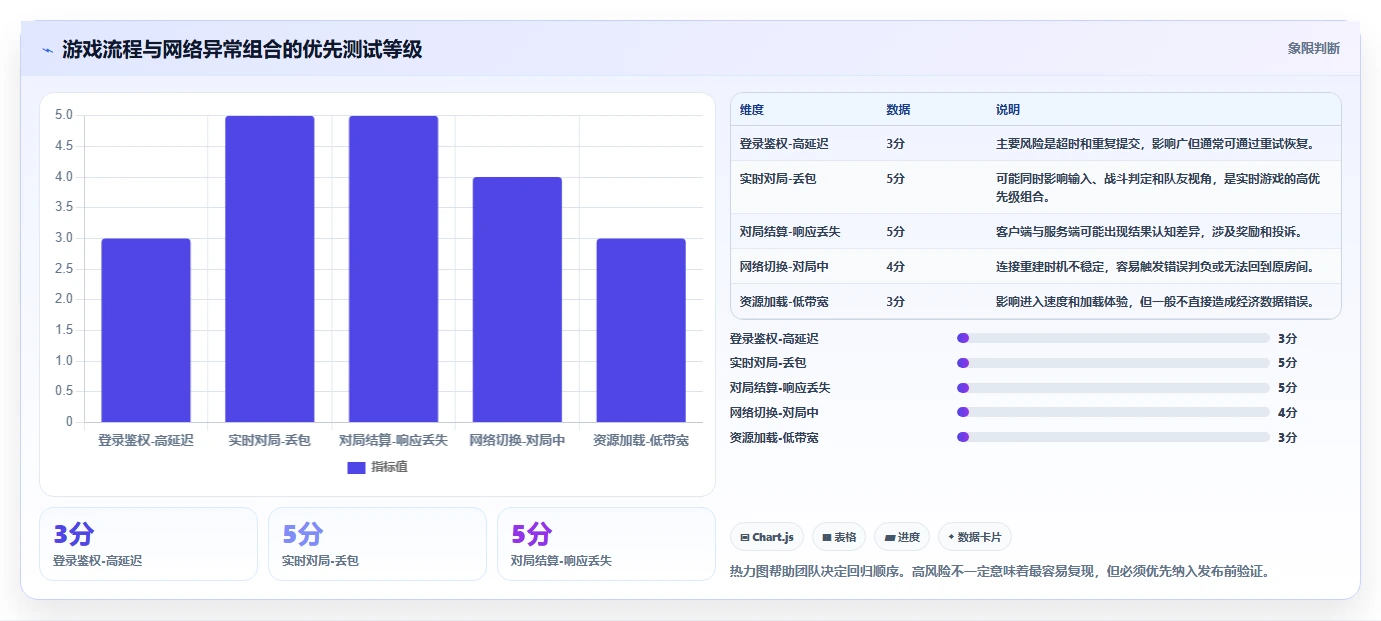Click the card title 游戏流程与网络异常组合的优先测试等级

pos(242,49)
